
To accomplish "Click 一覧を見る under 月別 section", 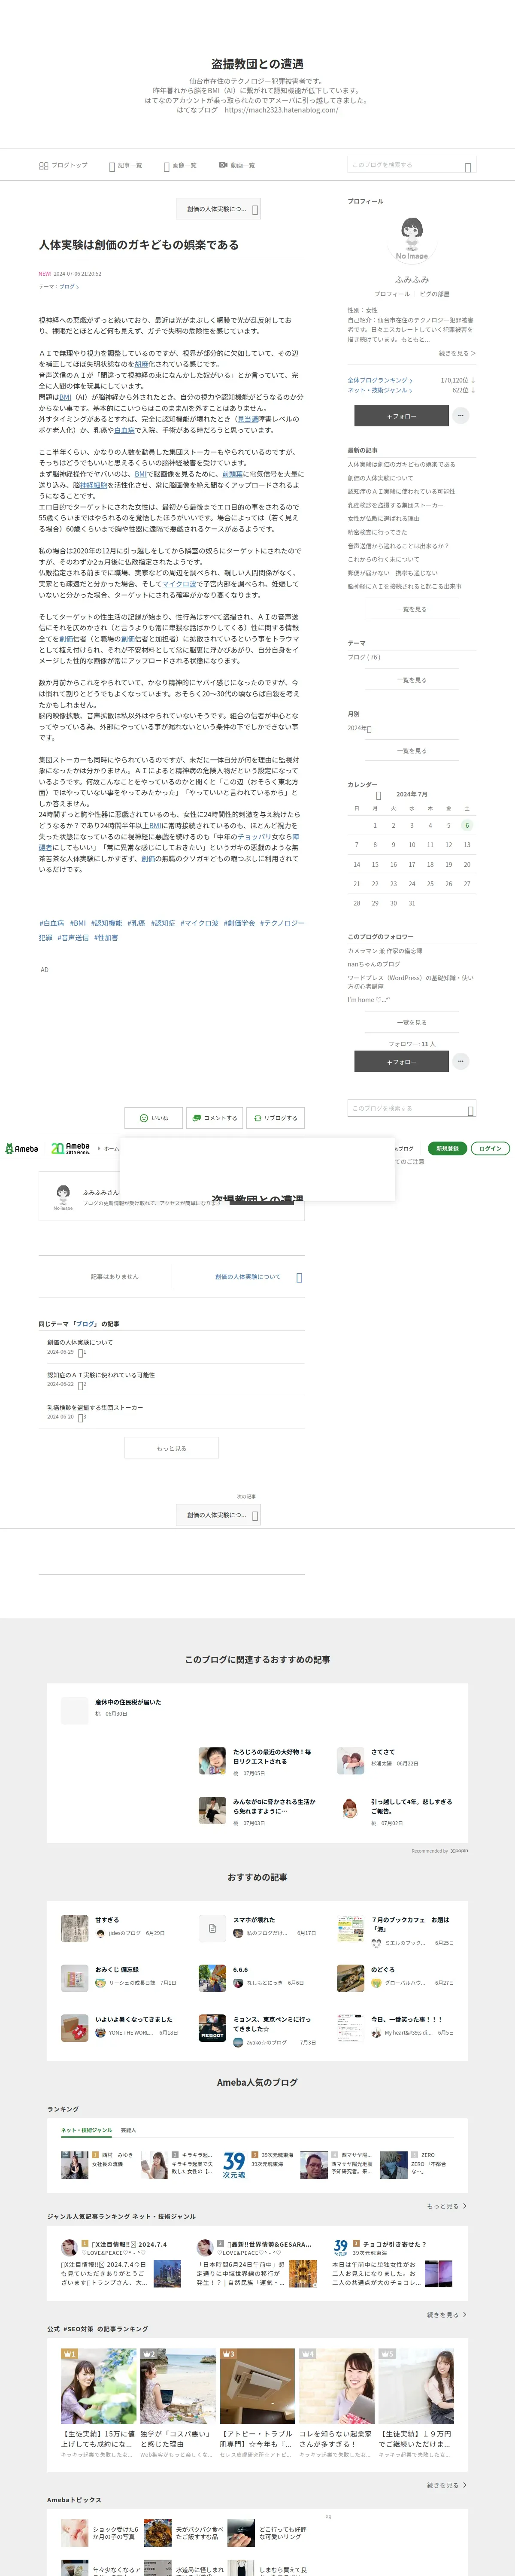I will [411, 751].
